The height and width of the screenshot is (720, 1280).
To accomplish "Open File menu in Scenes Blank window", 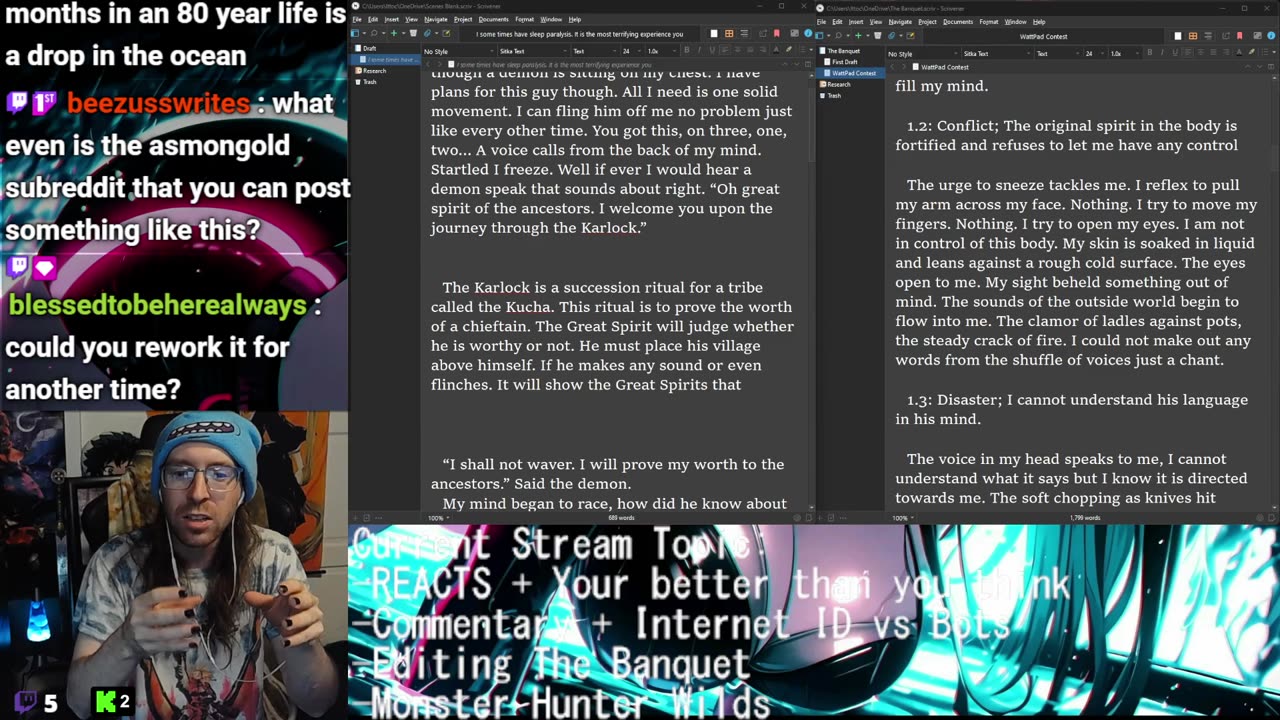I will pyautogui.click(x=357, y=19).
